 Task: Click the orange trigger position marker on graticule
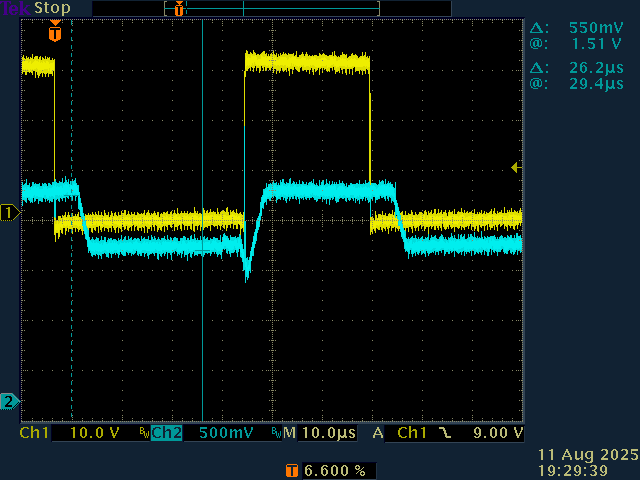coord(55,33)
